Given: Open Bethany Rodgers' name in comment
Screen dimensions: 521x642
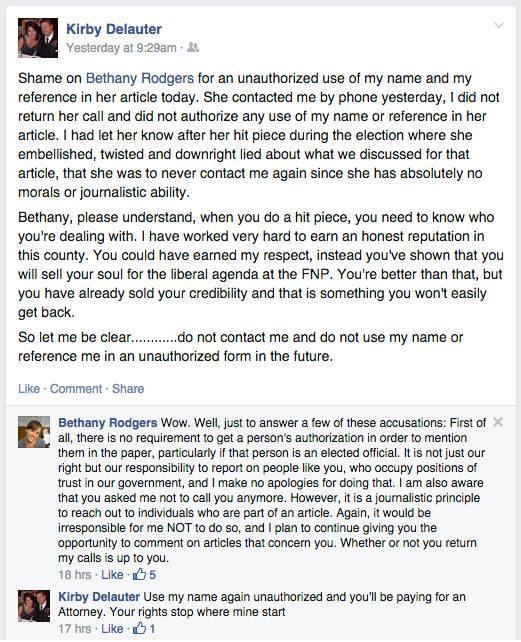Looking at the screenshot, I should [108, 423].
